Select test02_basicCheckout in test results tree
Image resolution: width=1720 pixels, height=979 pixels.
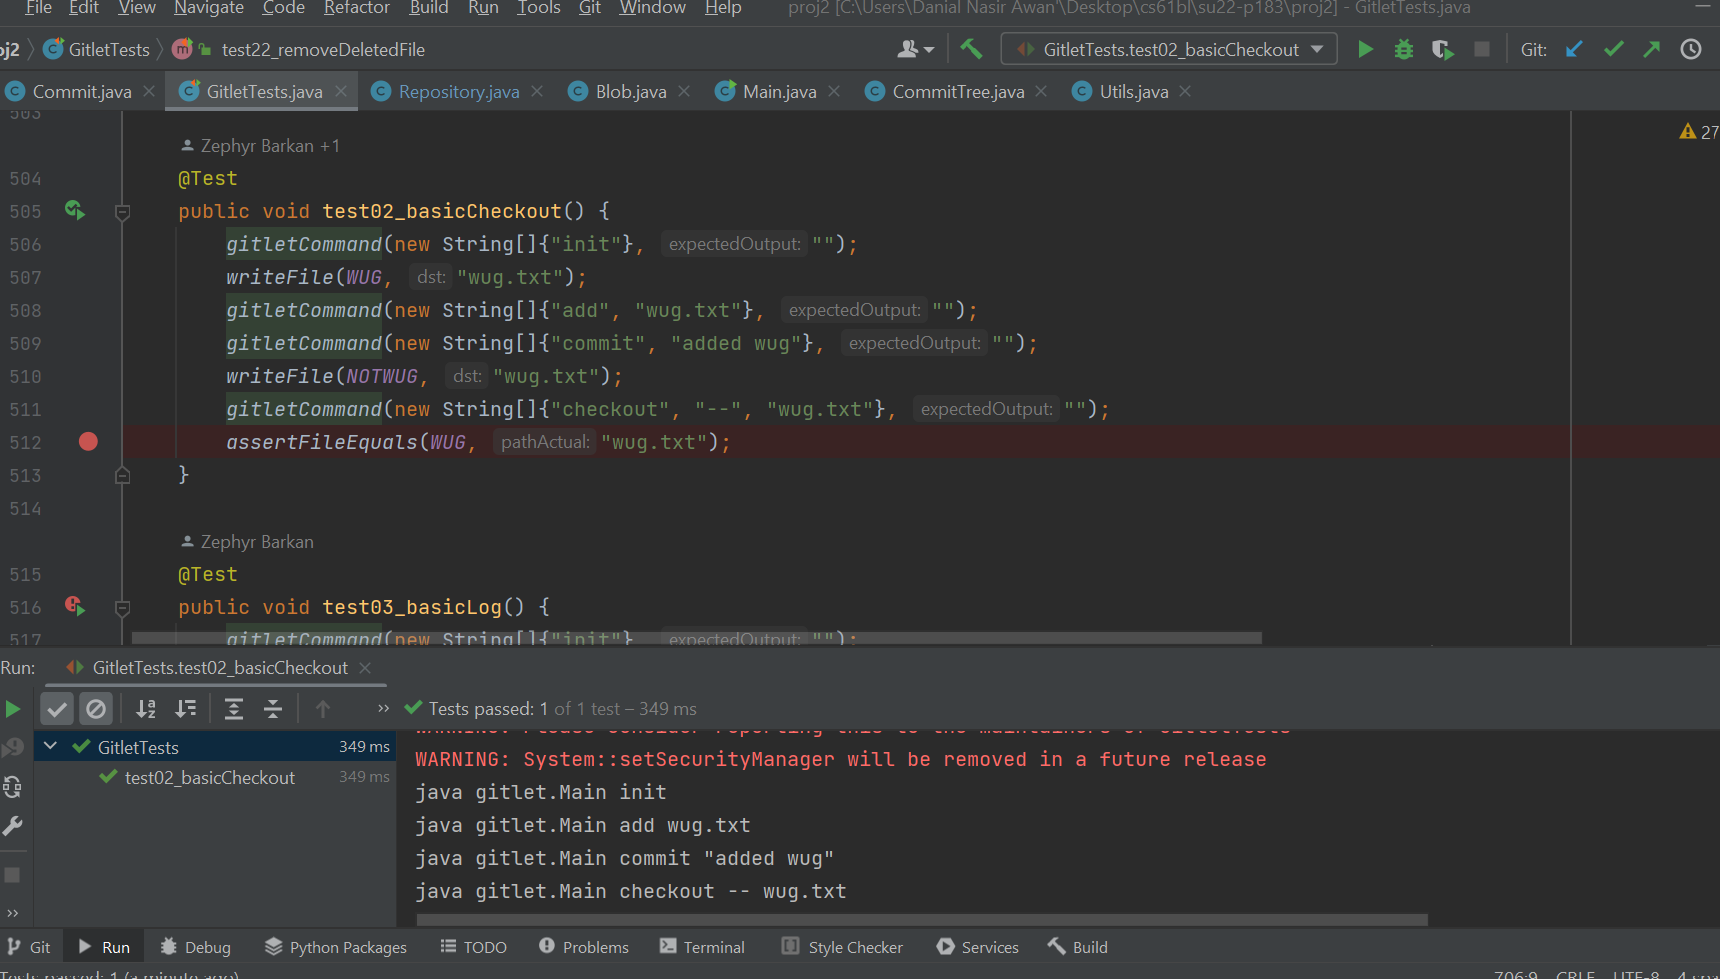click(209, 778)
